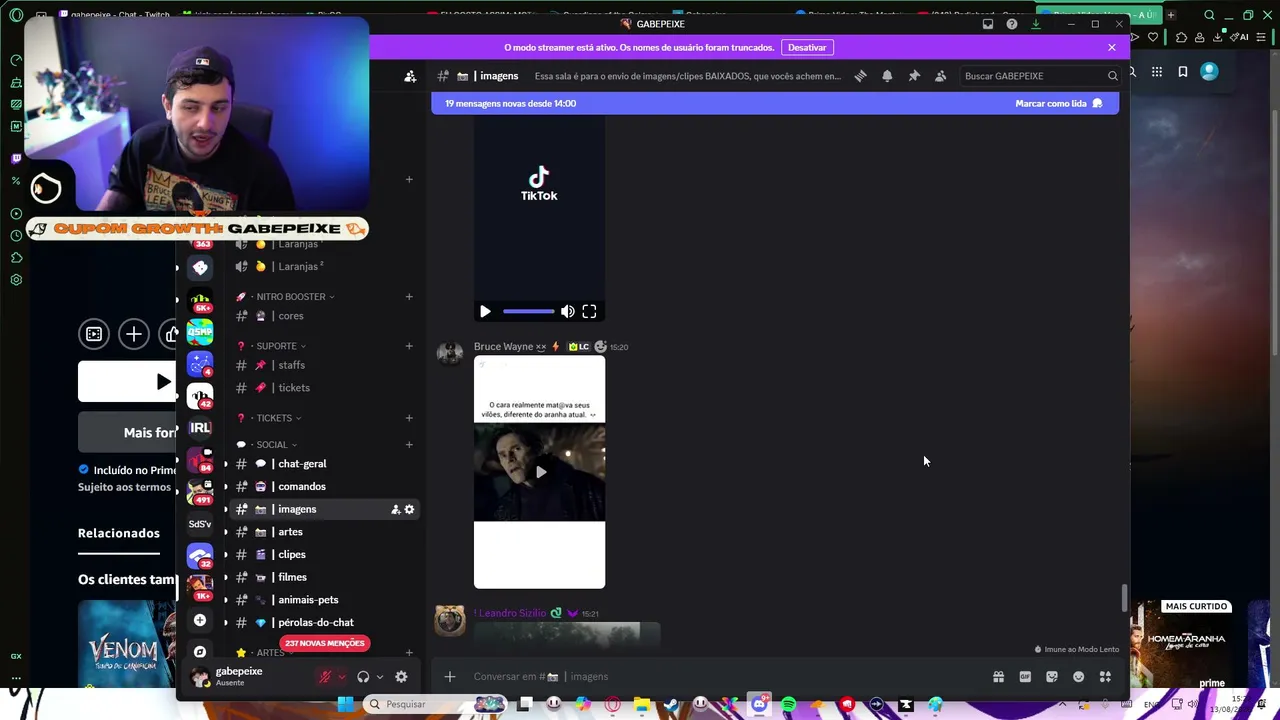Edit imagens channel settings gear

[409, 510]
